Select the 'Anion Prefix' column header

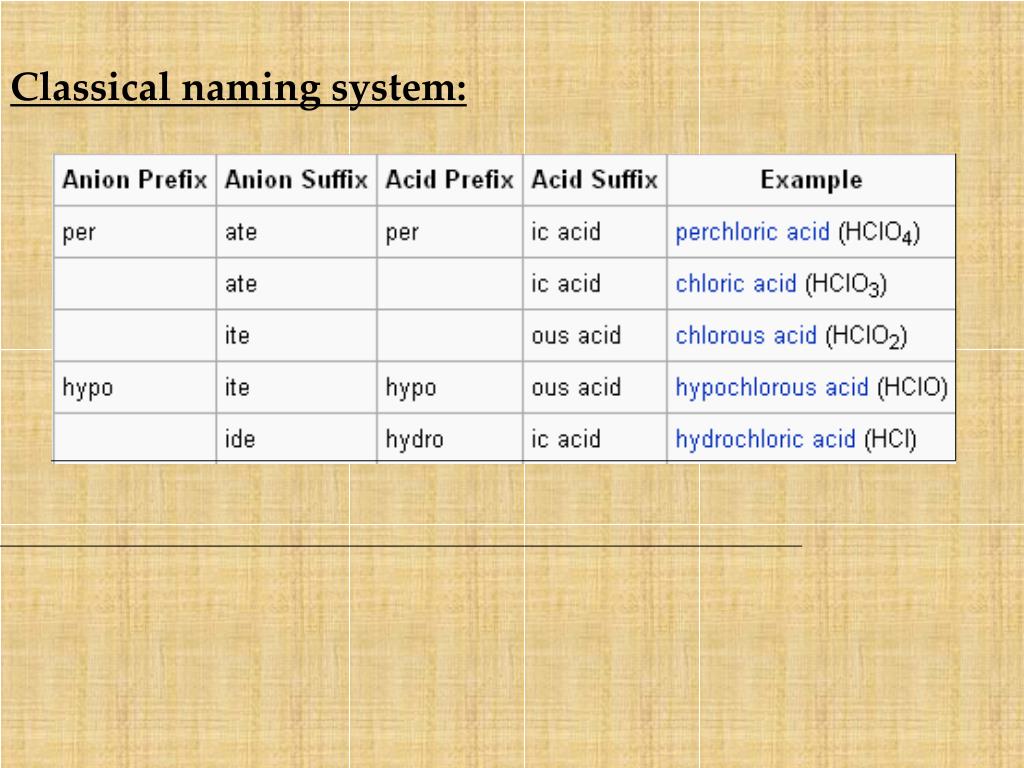point(135,180)
